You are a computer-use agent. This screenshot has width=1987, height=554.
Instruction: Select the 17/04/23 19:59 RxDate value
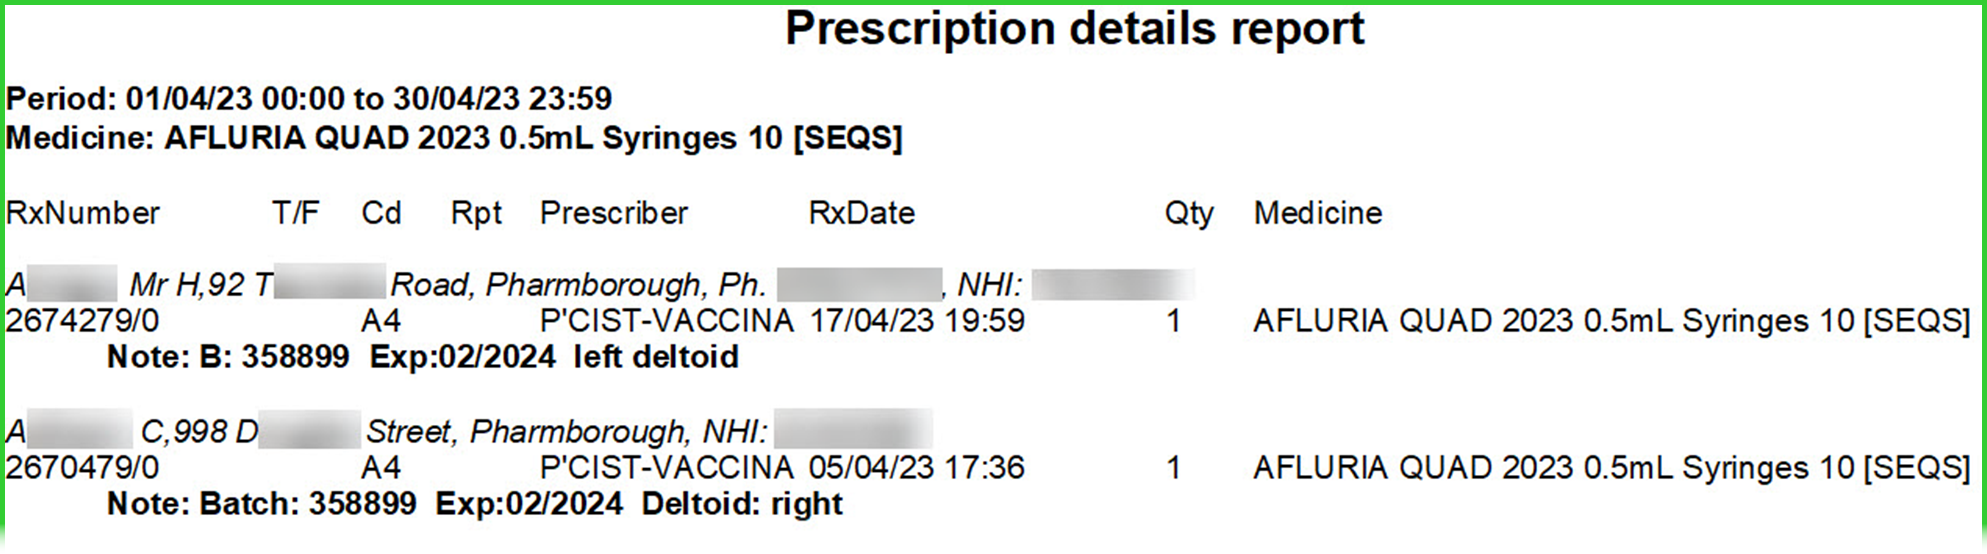(x=916, y=321)
